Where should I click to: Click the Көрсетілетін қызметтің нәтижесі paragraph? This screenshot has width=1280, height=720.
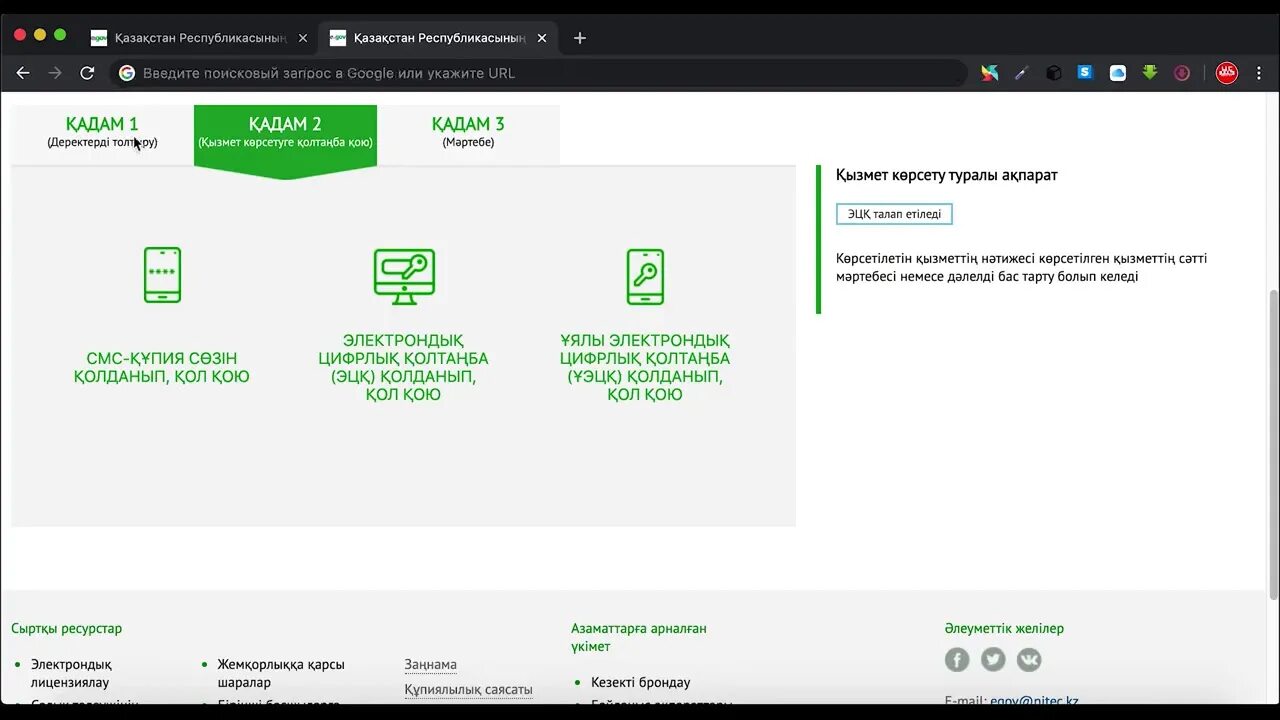[x=1022, y=267]
